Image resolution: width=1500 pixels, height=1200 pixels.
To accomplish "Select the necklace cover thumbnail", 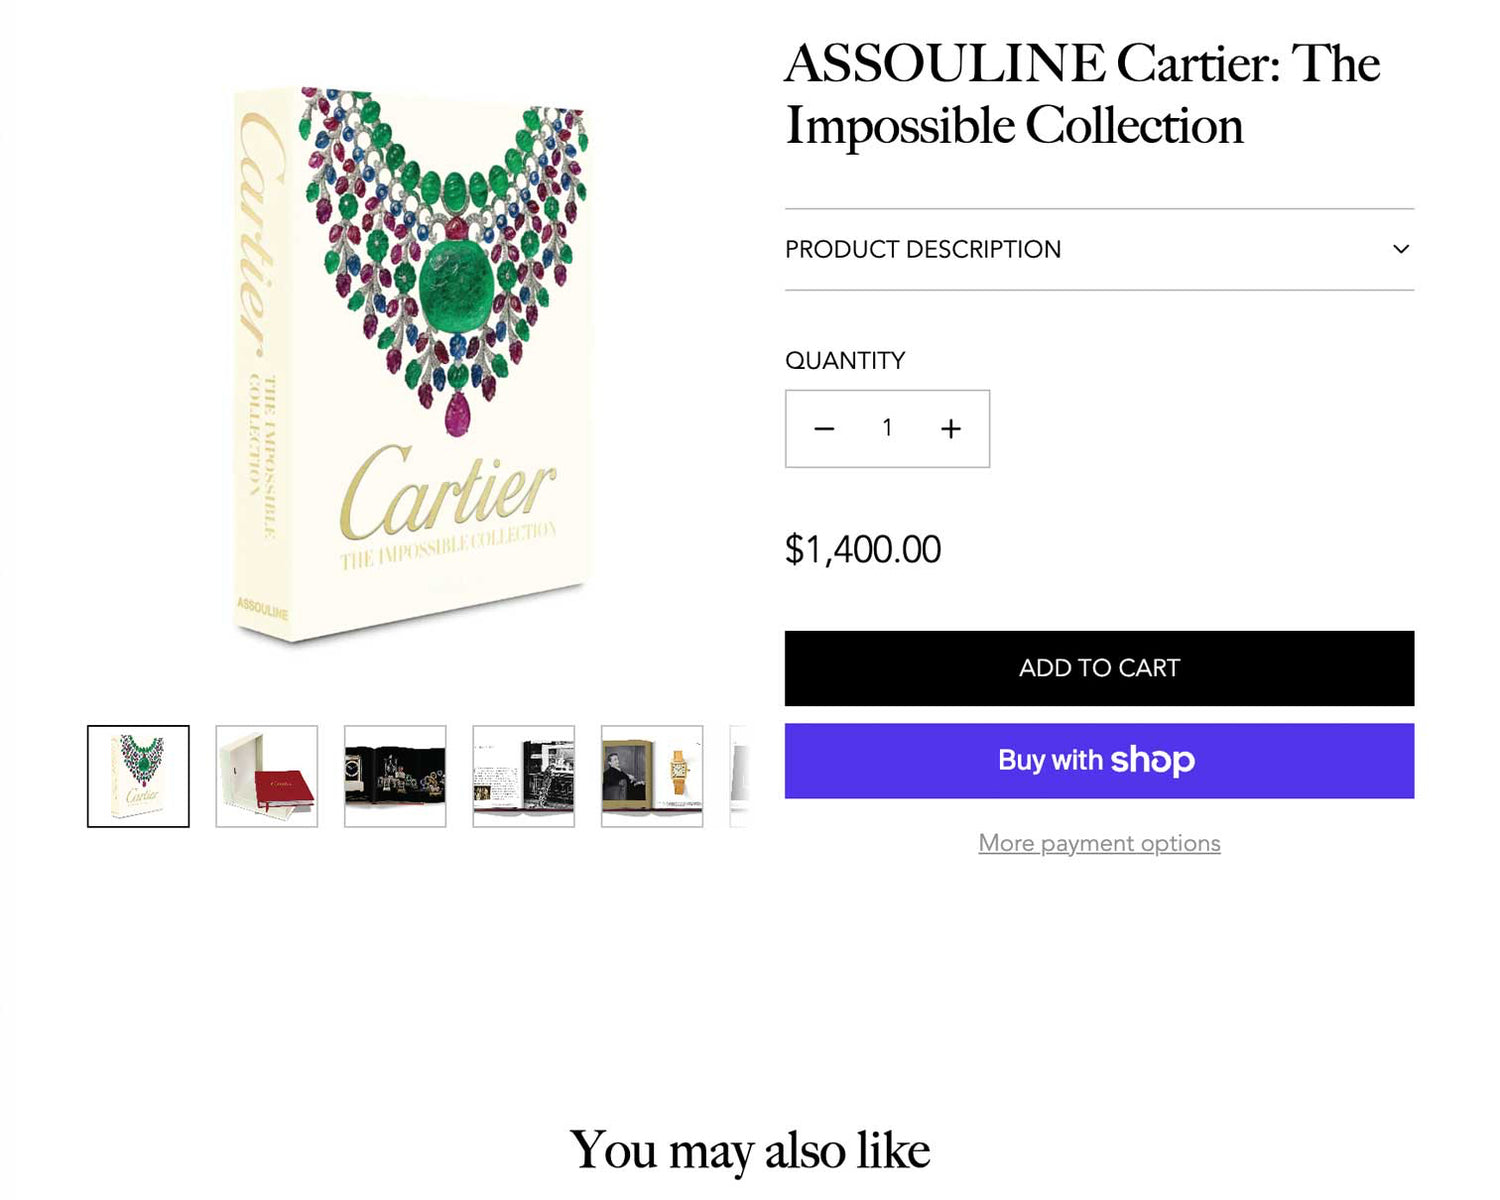I will [x=138, y=776].
